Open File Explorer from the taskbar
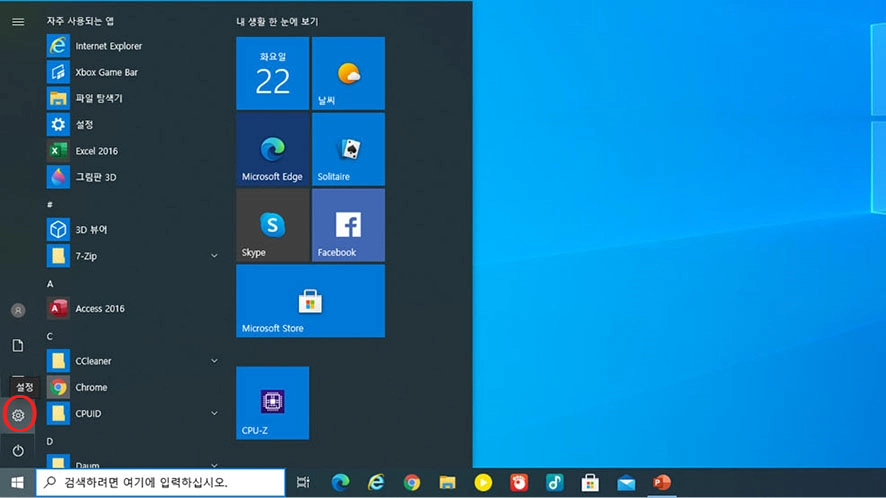The height and width of the screenshot is (498, 886). [448, 483]
